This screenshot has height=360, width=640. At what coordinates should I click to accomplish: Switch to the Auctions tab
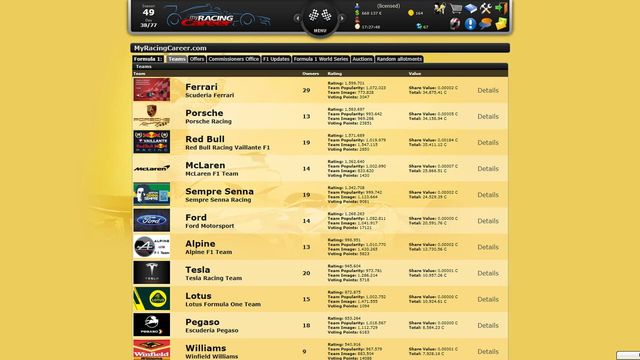pyautogui.click(x=362, y=59)
